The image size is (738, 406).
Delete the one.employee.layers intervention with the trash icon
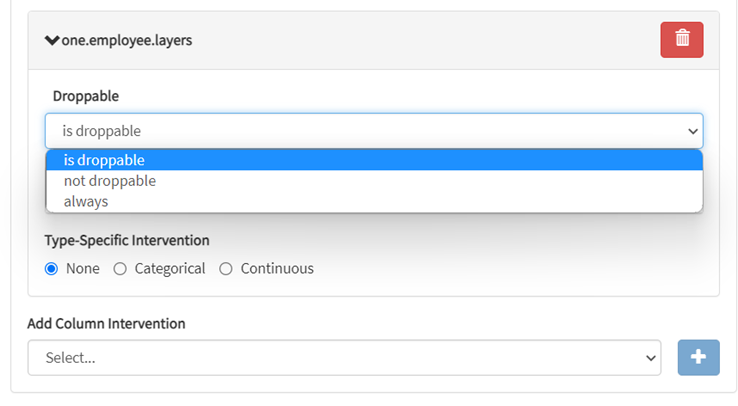(682, 39)
